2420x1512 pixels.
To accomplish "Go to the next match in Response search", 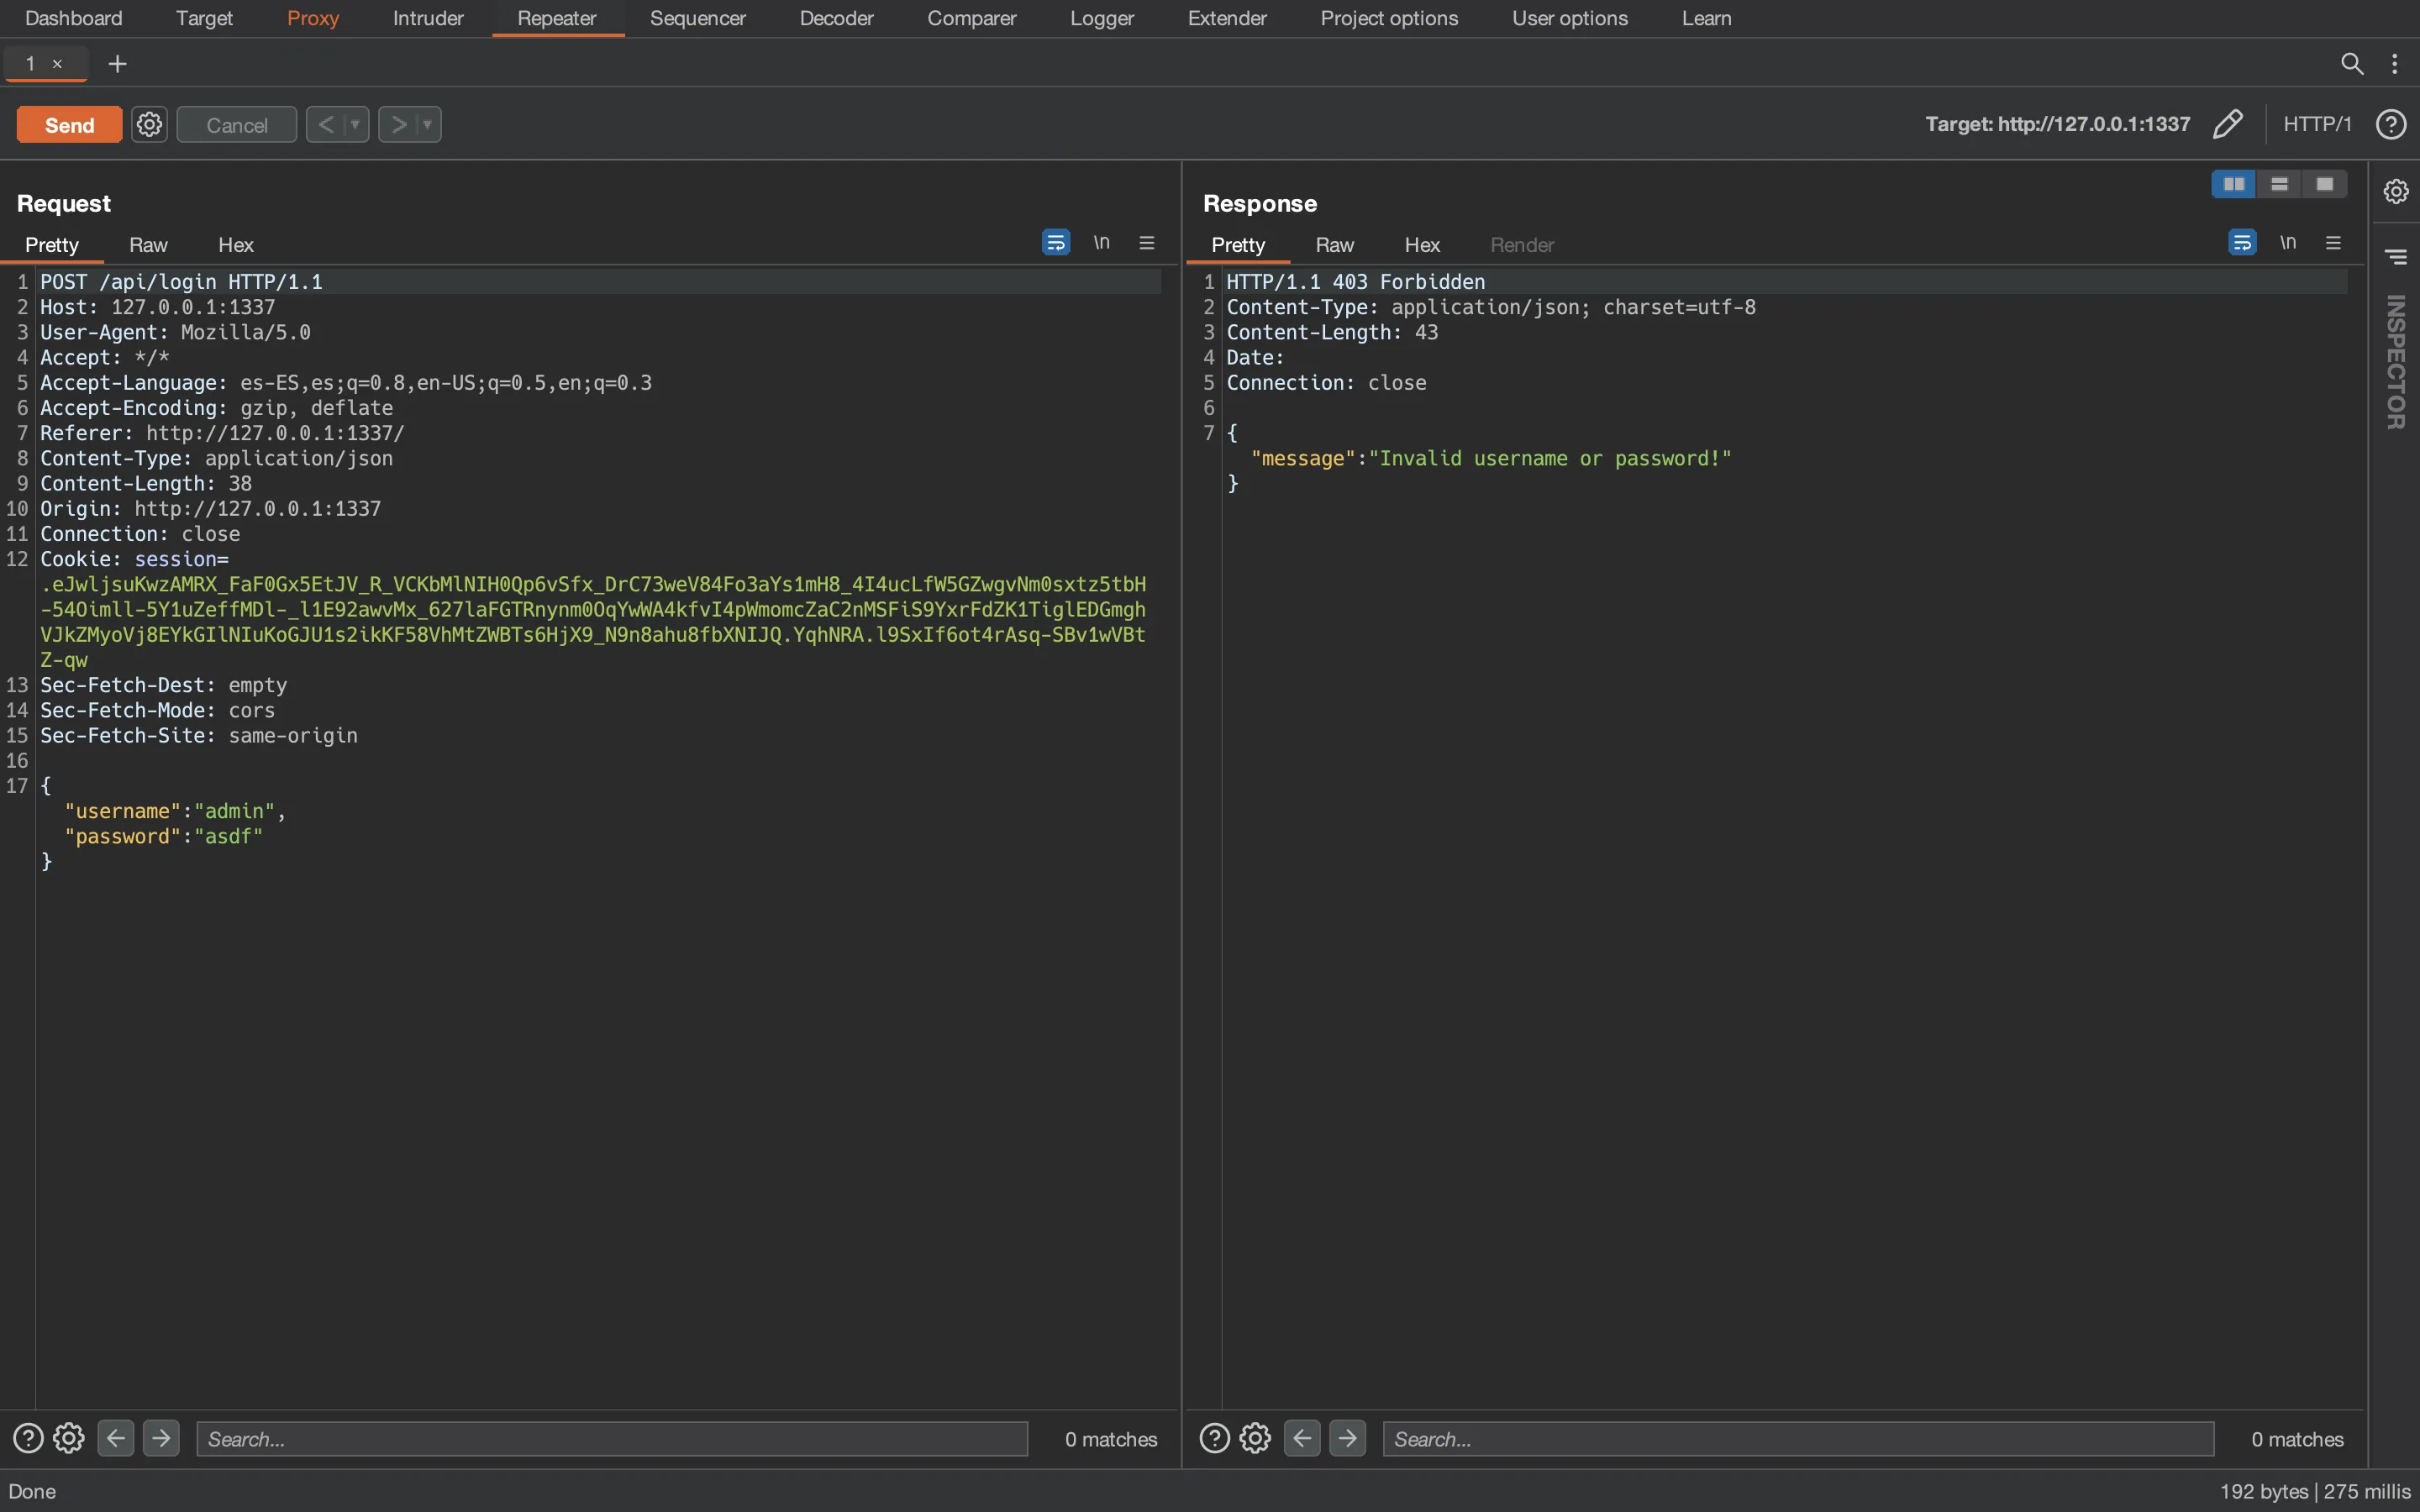I will click(x=1348, y=1438).
